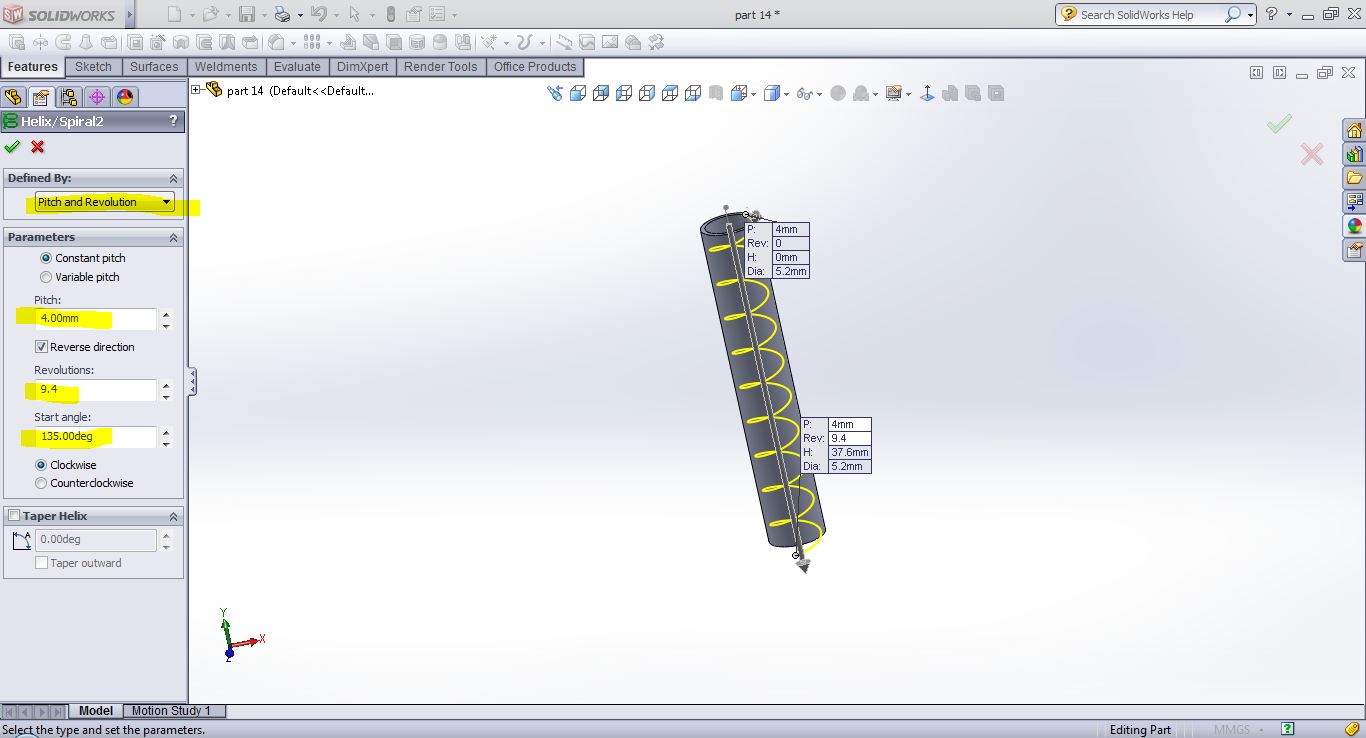Open the ConfigurationManager tab icon
Viewport: 1366px width, 738px height.
[x=68, y=97]
